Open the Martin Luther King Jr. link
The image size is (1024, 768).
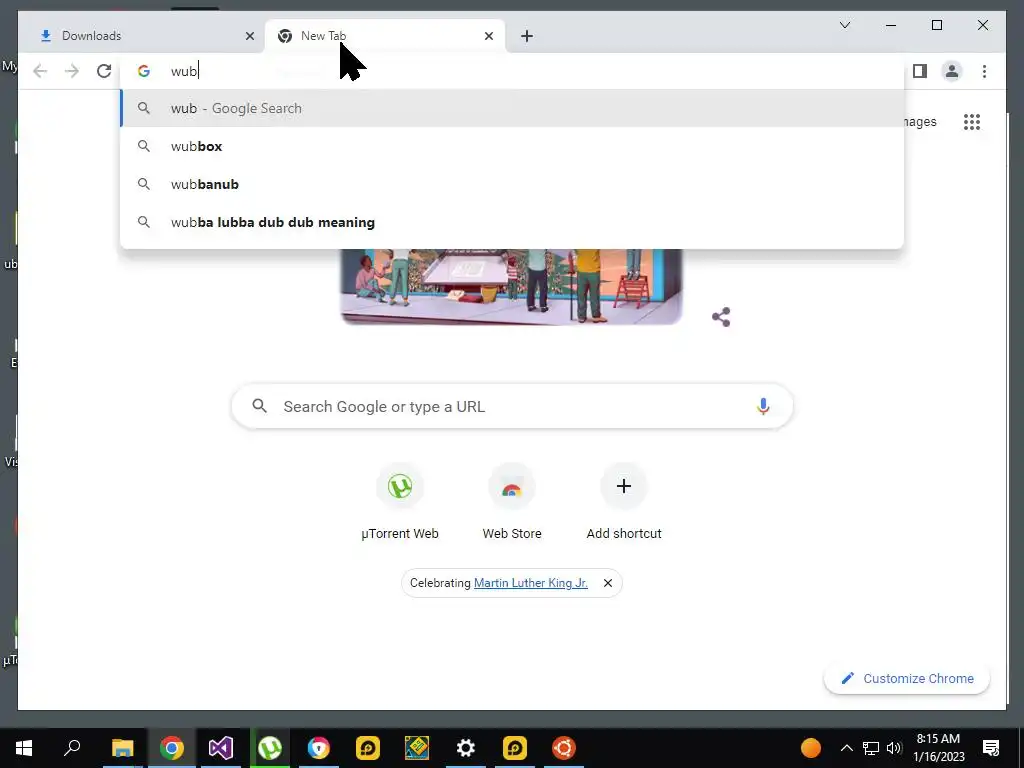531,583
